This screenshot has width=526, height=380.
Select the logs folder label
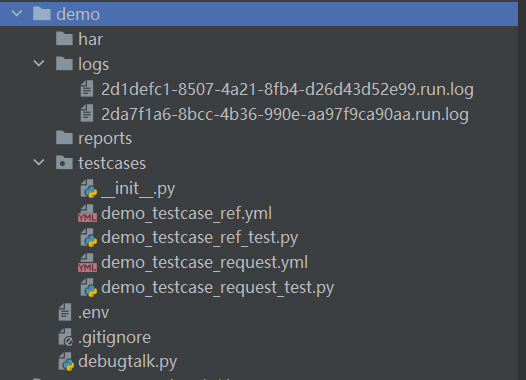(x=93, y=64)
